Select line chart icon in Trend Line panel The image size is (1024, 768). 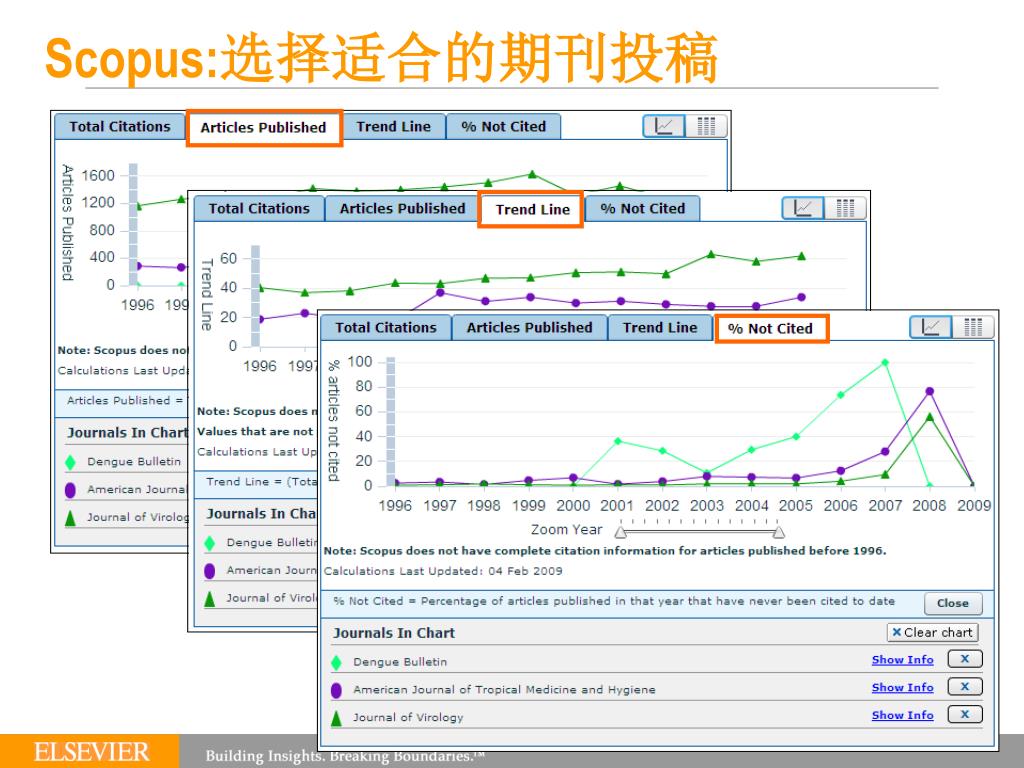pyautogui.click(x=803, y=208)
